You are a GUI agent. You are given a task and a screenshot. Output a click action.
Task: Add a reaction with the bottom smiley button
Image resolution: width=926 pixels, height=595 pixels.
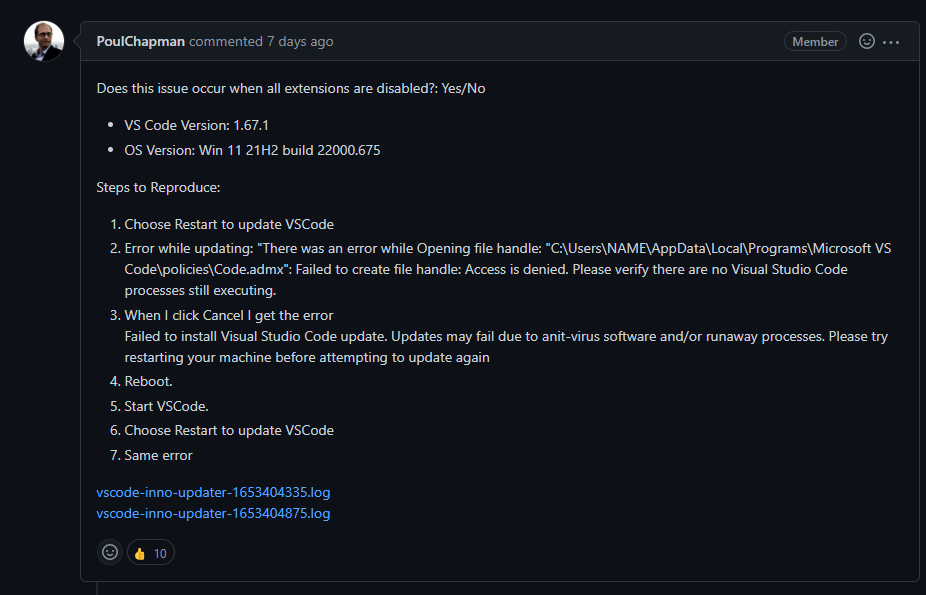(x=110, y=552)
